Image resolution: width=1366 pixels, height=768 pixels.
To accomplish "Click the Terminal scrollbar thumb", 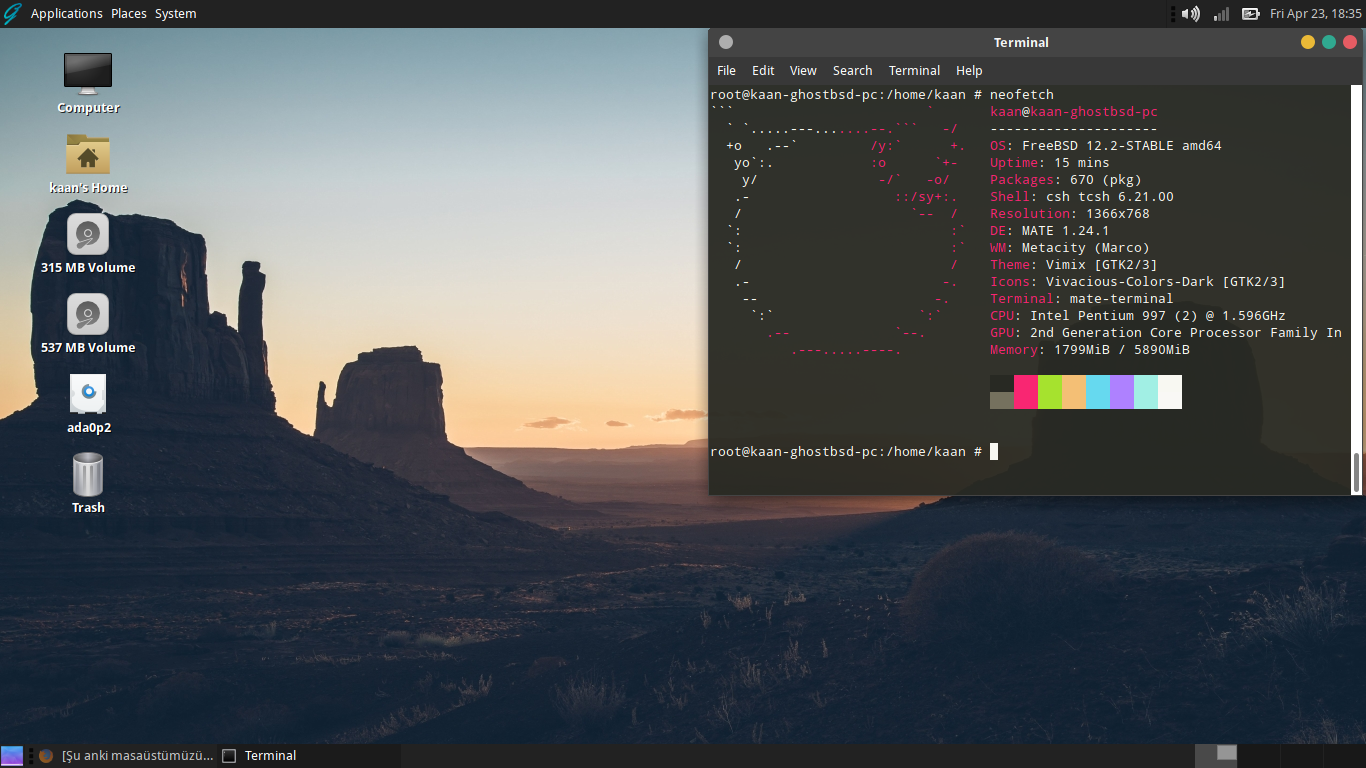I will (x=1357, y=472).
